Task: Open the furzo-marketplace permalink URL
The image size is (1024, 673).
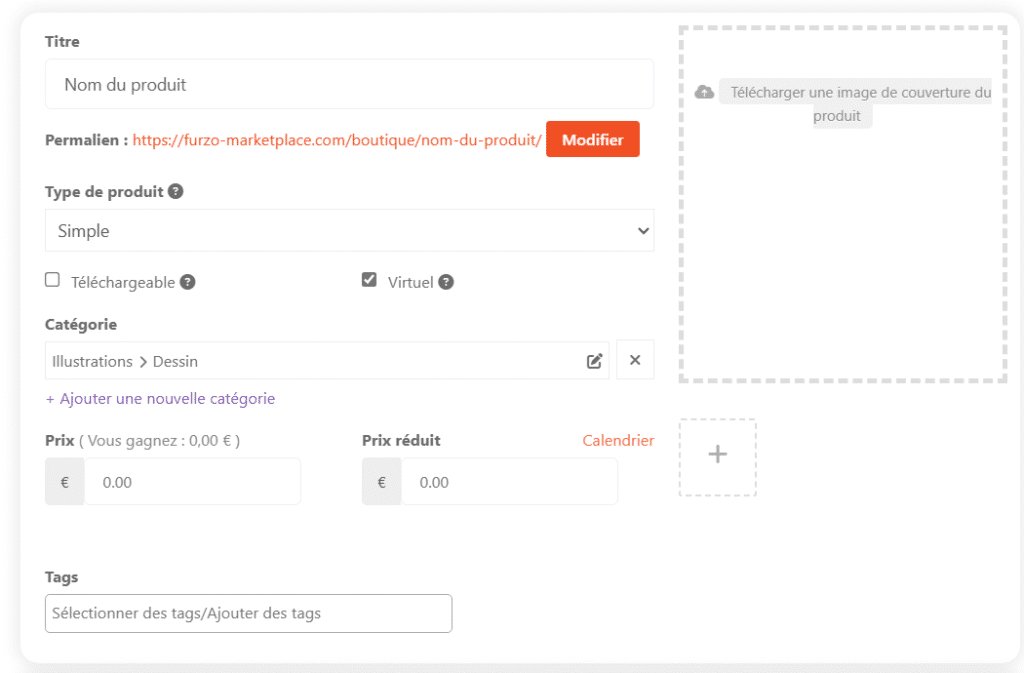Action: tap(337, 140)
